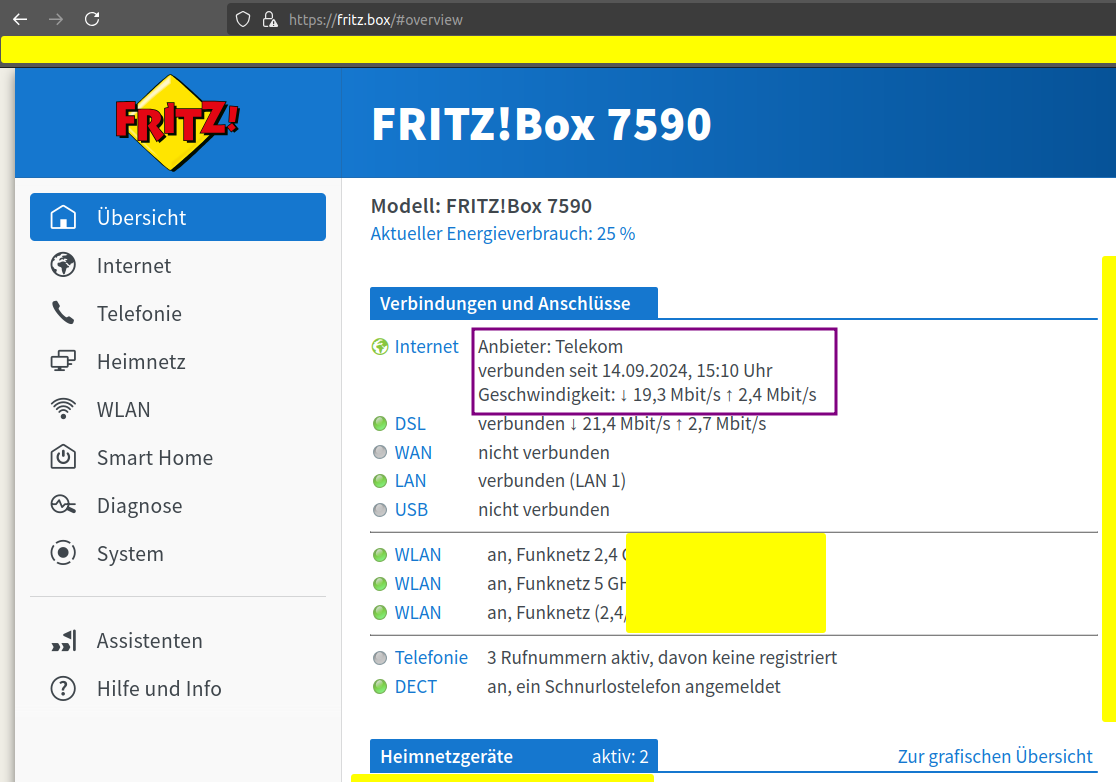The image size is (1116, 782).
Task: Reload the page with the refresh icon
Action: (92, 19)
